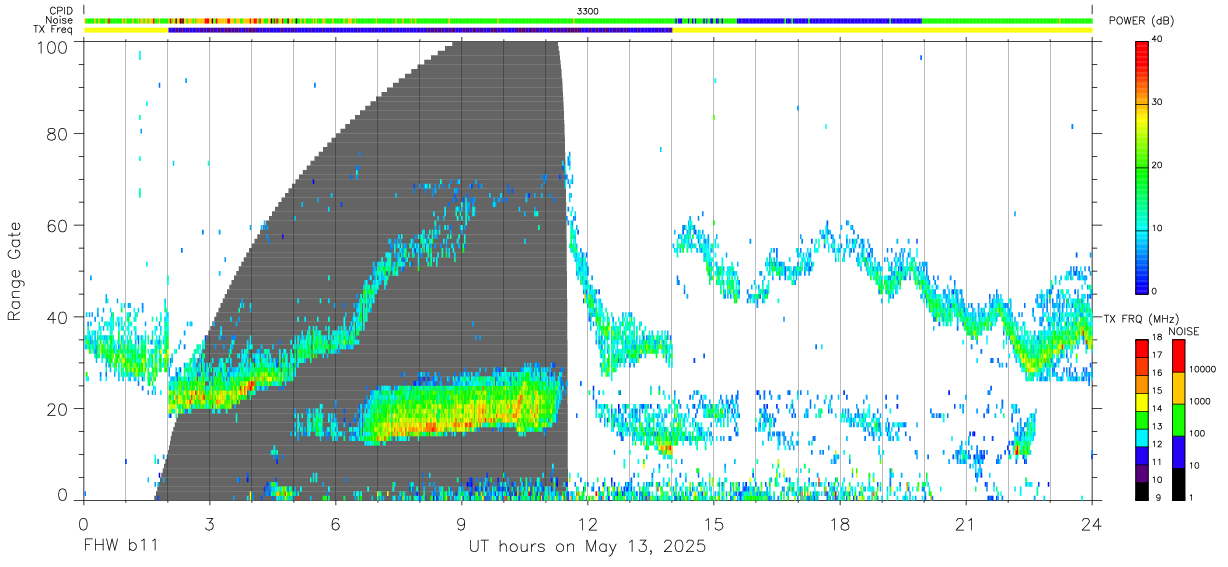Click the UT hours axis tick '6'

pos(335,524)
